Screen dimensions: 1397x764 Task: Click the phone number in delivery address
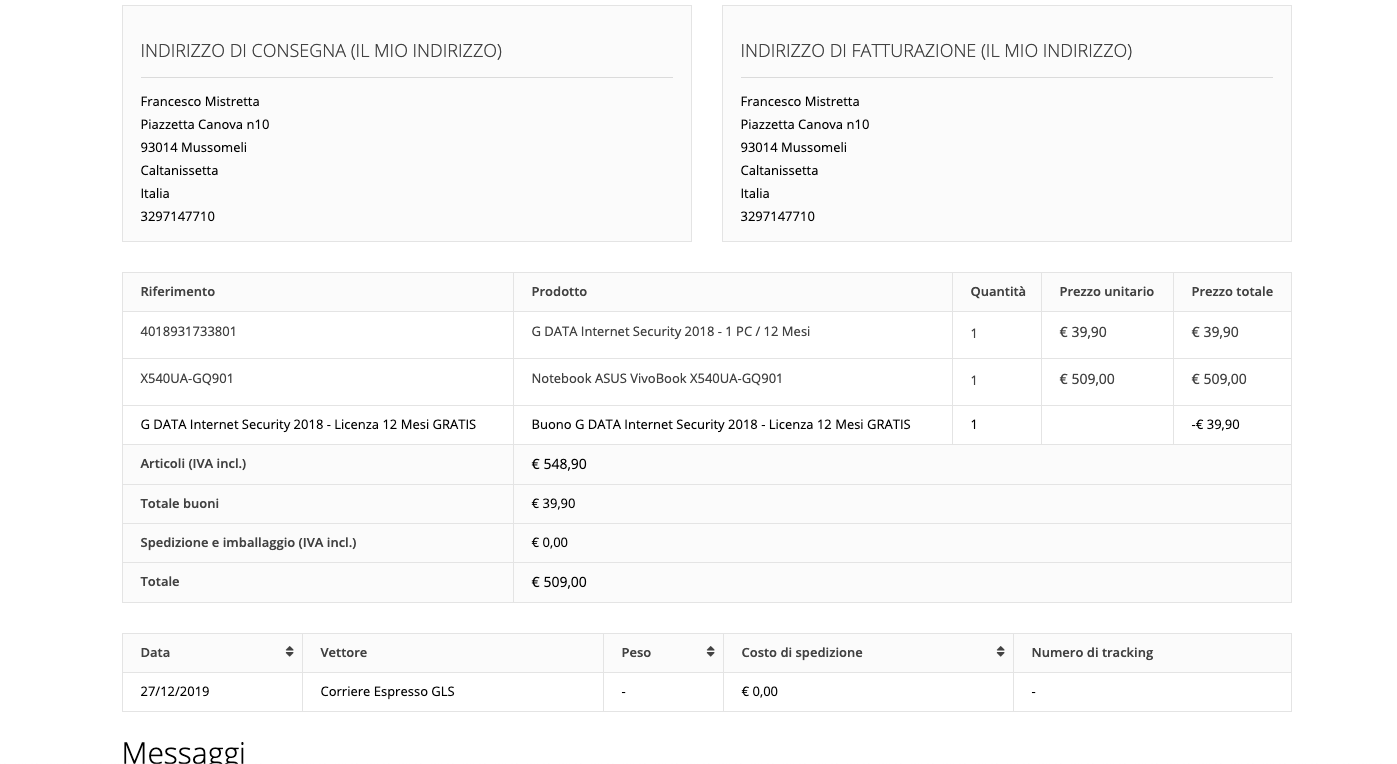click(177, 217)
